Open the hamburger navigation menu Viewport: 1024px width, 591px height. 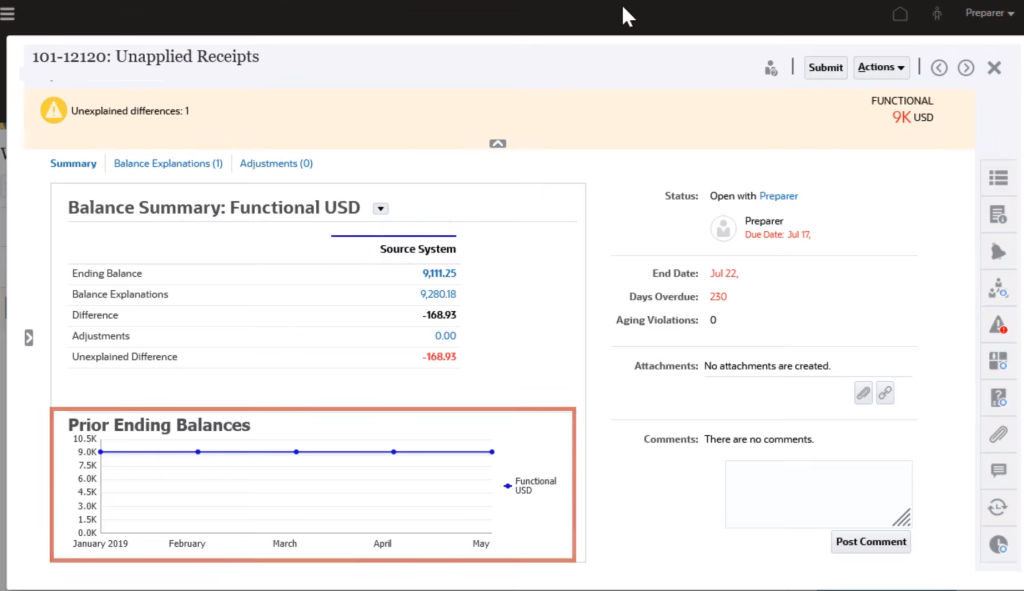click(8, 13)
